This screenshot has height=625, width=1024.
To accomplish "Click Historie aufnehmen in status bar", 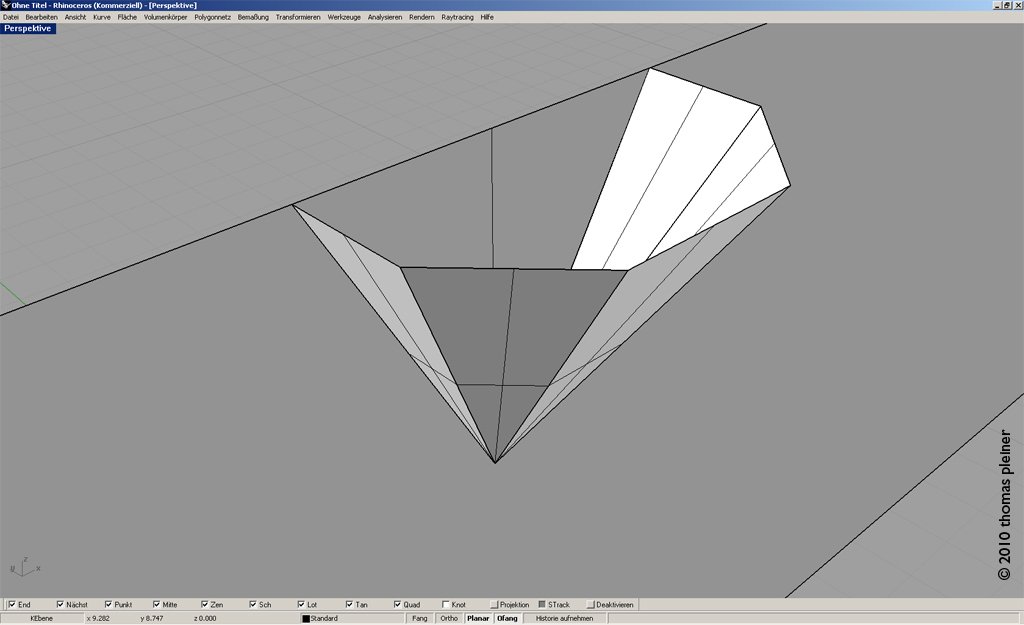I will click(x=564, y=619).
